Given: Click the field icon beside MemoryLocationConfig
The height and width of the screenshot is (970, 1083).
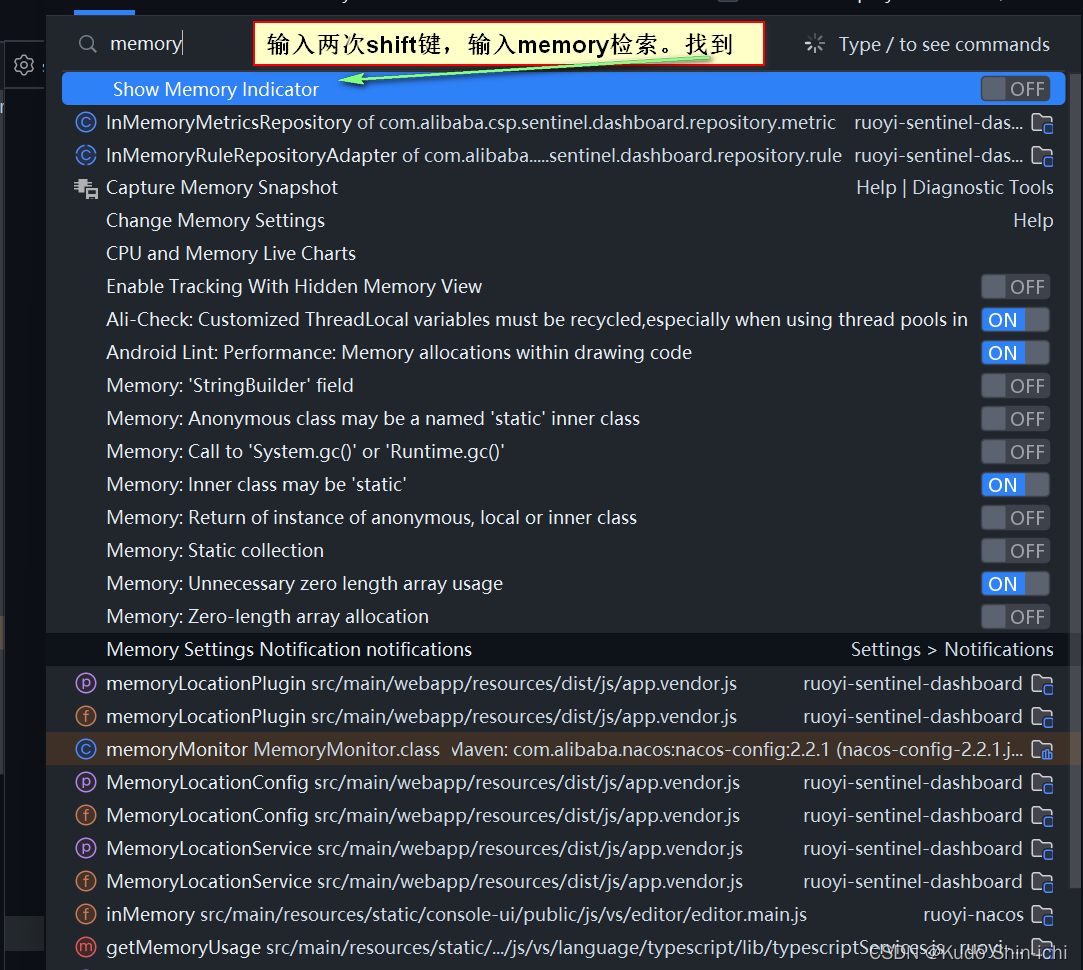Looking at the screenshot, I should click(x=85, y=815).
